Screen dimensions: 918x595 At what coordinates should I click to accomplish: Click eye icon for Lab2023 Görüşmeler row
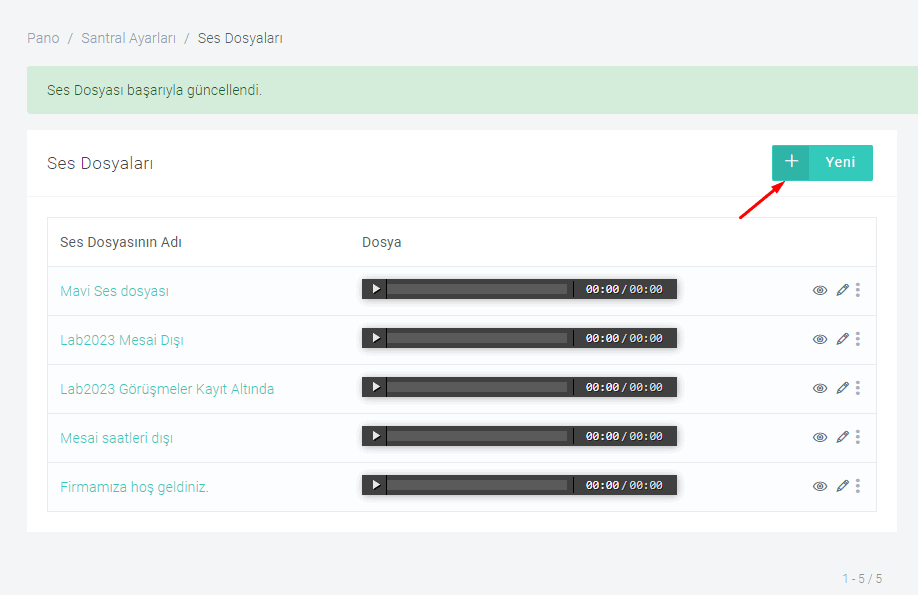[x=820, y=388]
